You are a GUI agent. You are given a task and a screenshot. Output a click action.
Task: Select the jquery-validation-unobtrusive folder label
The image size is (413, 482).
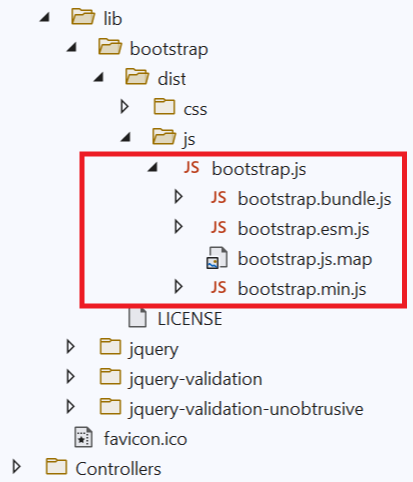point(246,410)
